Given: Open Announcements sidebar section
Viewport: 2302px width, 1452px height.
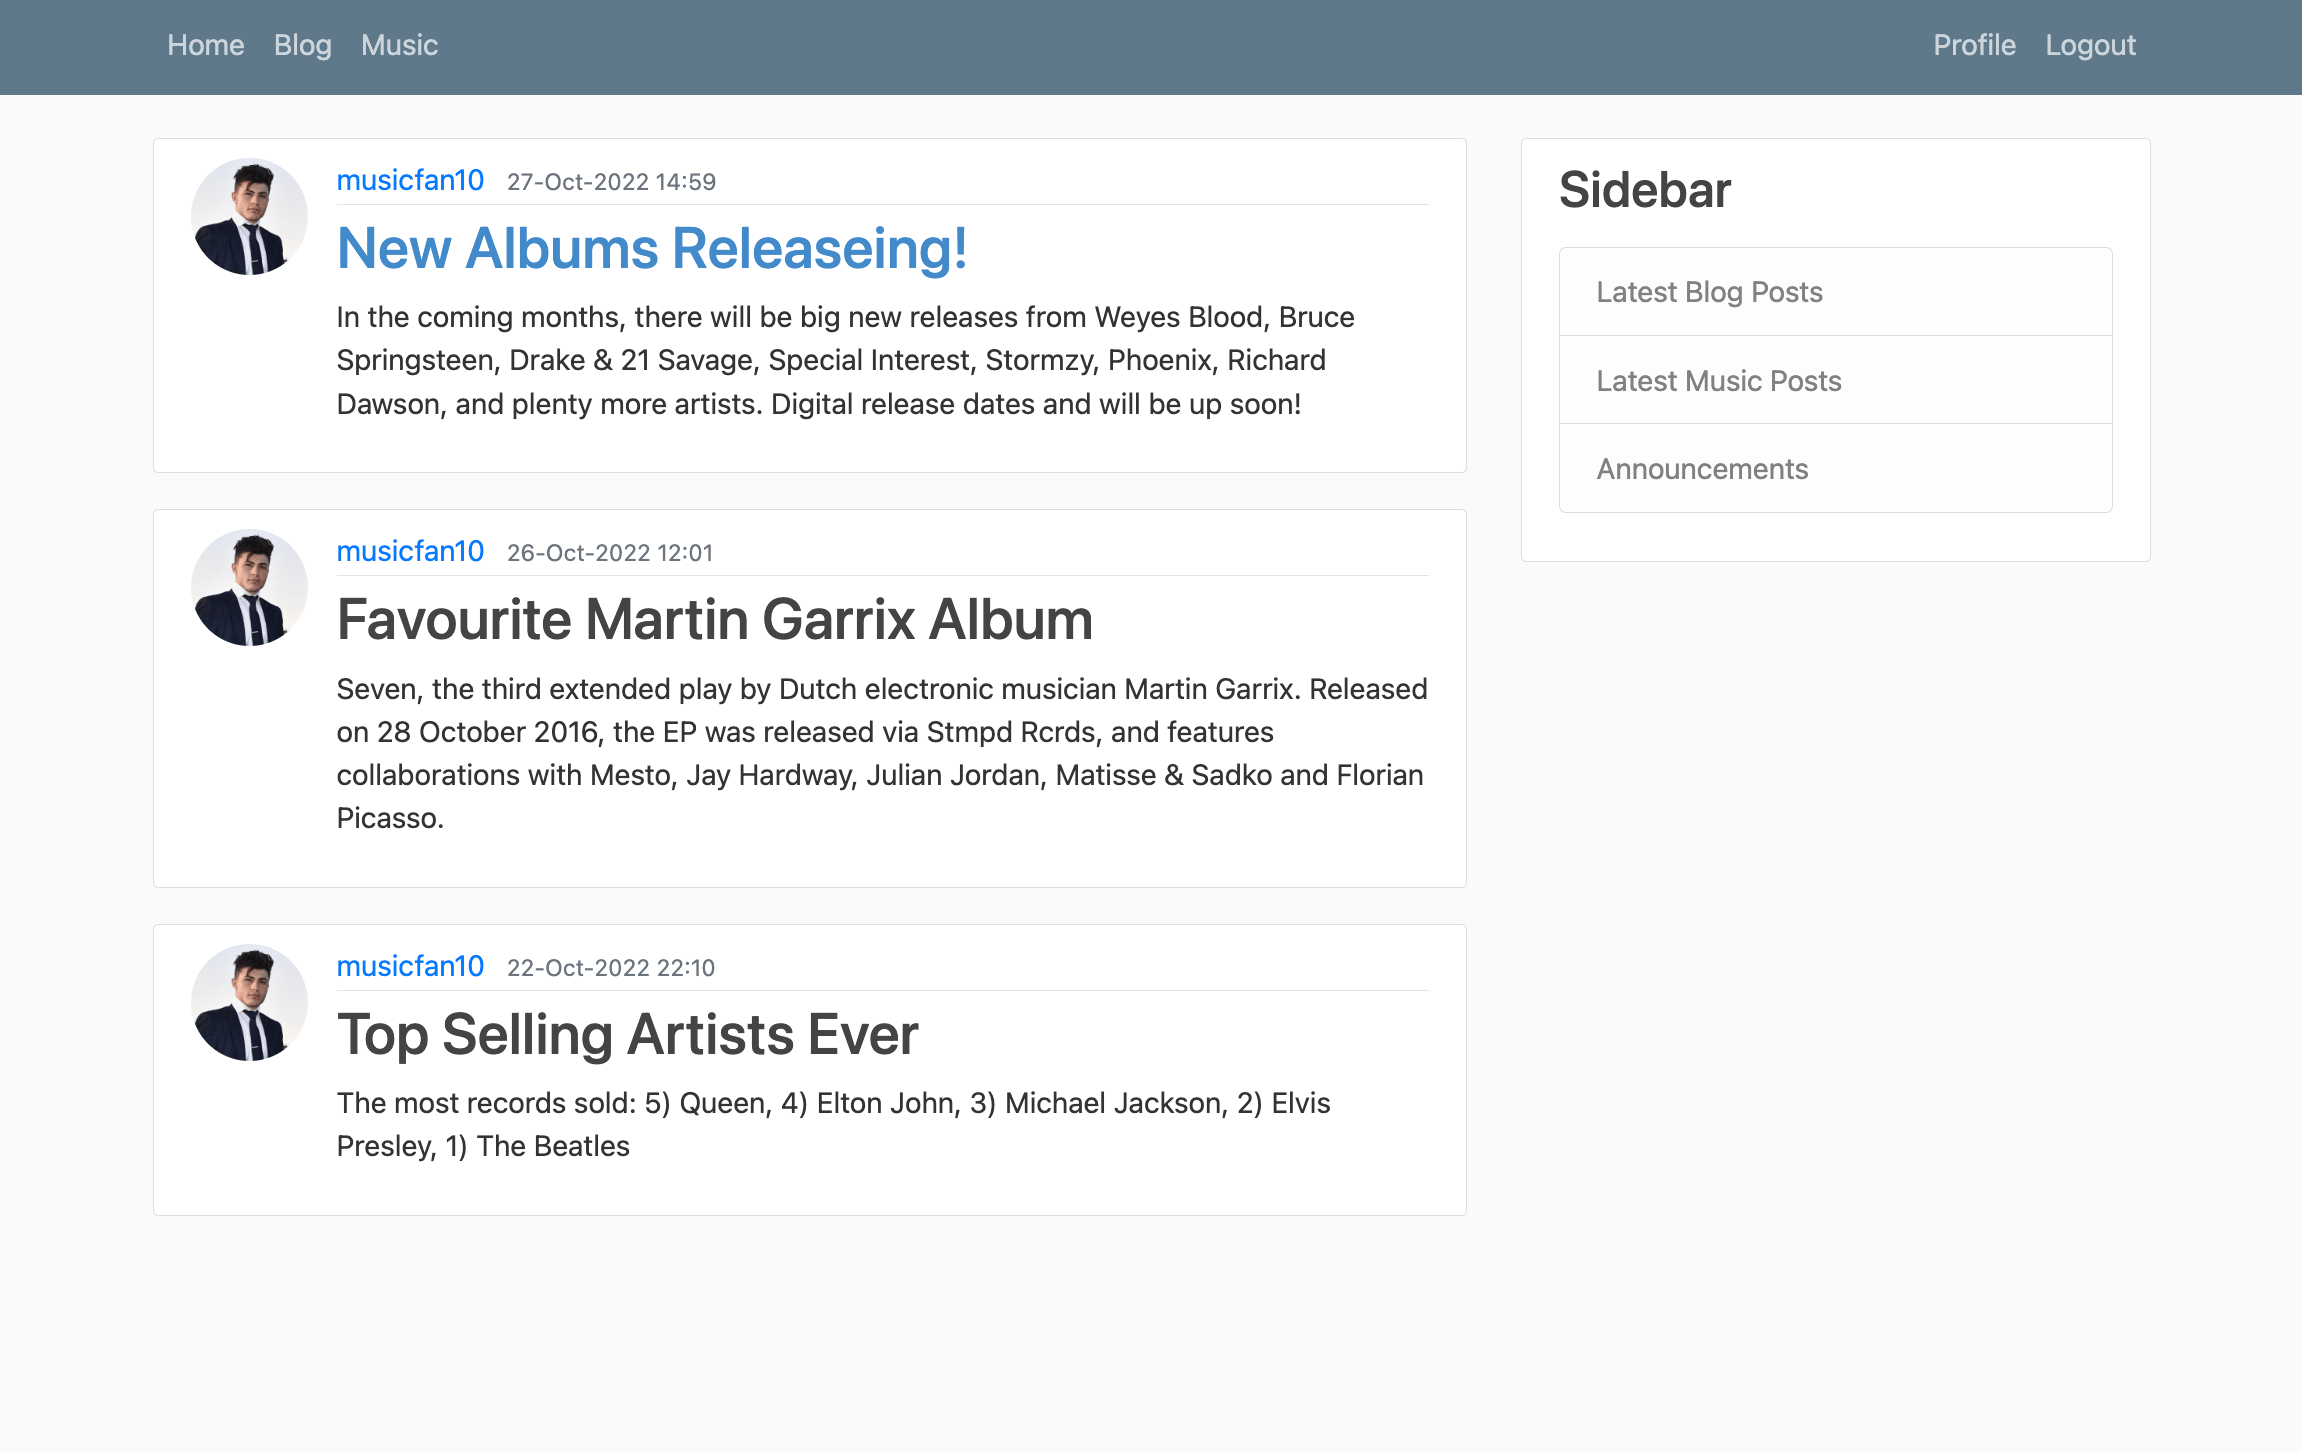Looking at the screenshot, I should coord(1700,468).
